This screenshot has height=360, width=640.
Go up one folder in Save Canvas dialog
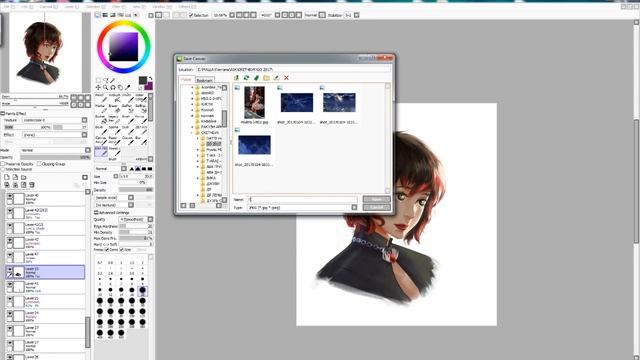click(x=236, y=78)
